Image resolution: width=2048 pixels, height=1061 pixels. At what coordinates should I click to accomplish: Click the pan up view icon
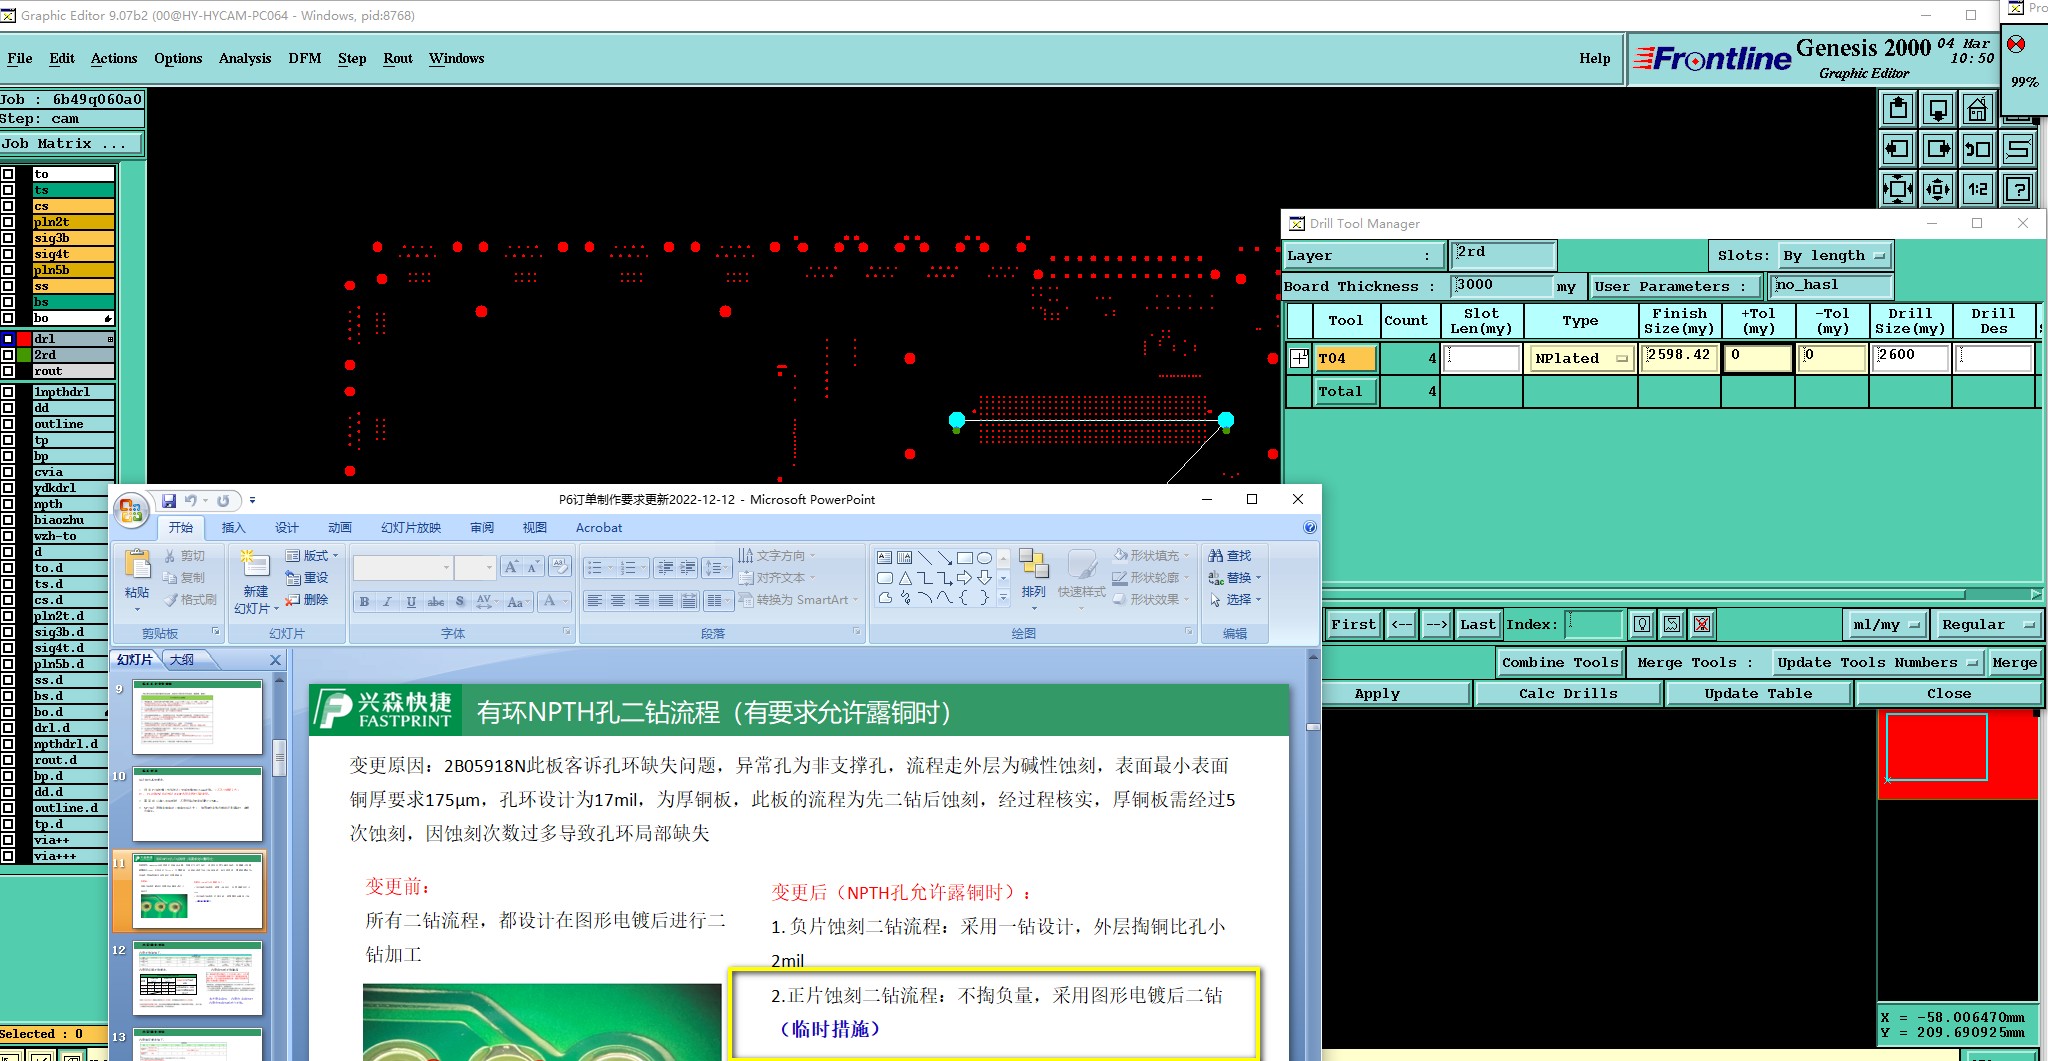coord(1898,109)
